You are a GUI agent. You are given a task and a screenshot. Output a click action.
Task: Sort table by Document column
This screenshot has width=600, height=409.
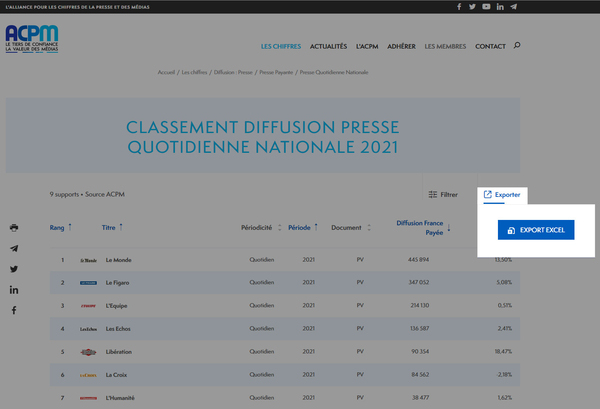pyautogui.click(x=351, y=228)
